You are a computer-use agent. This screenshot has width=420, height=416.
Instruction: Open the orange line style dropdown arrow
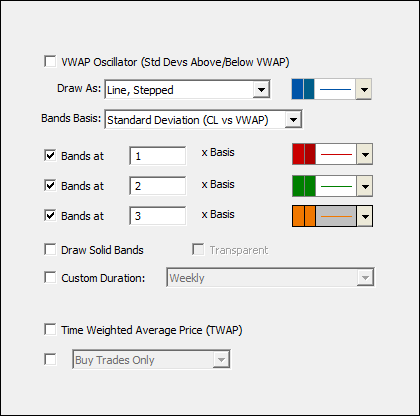364,216
